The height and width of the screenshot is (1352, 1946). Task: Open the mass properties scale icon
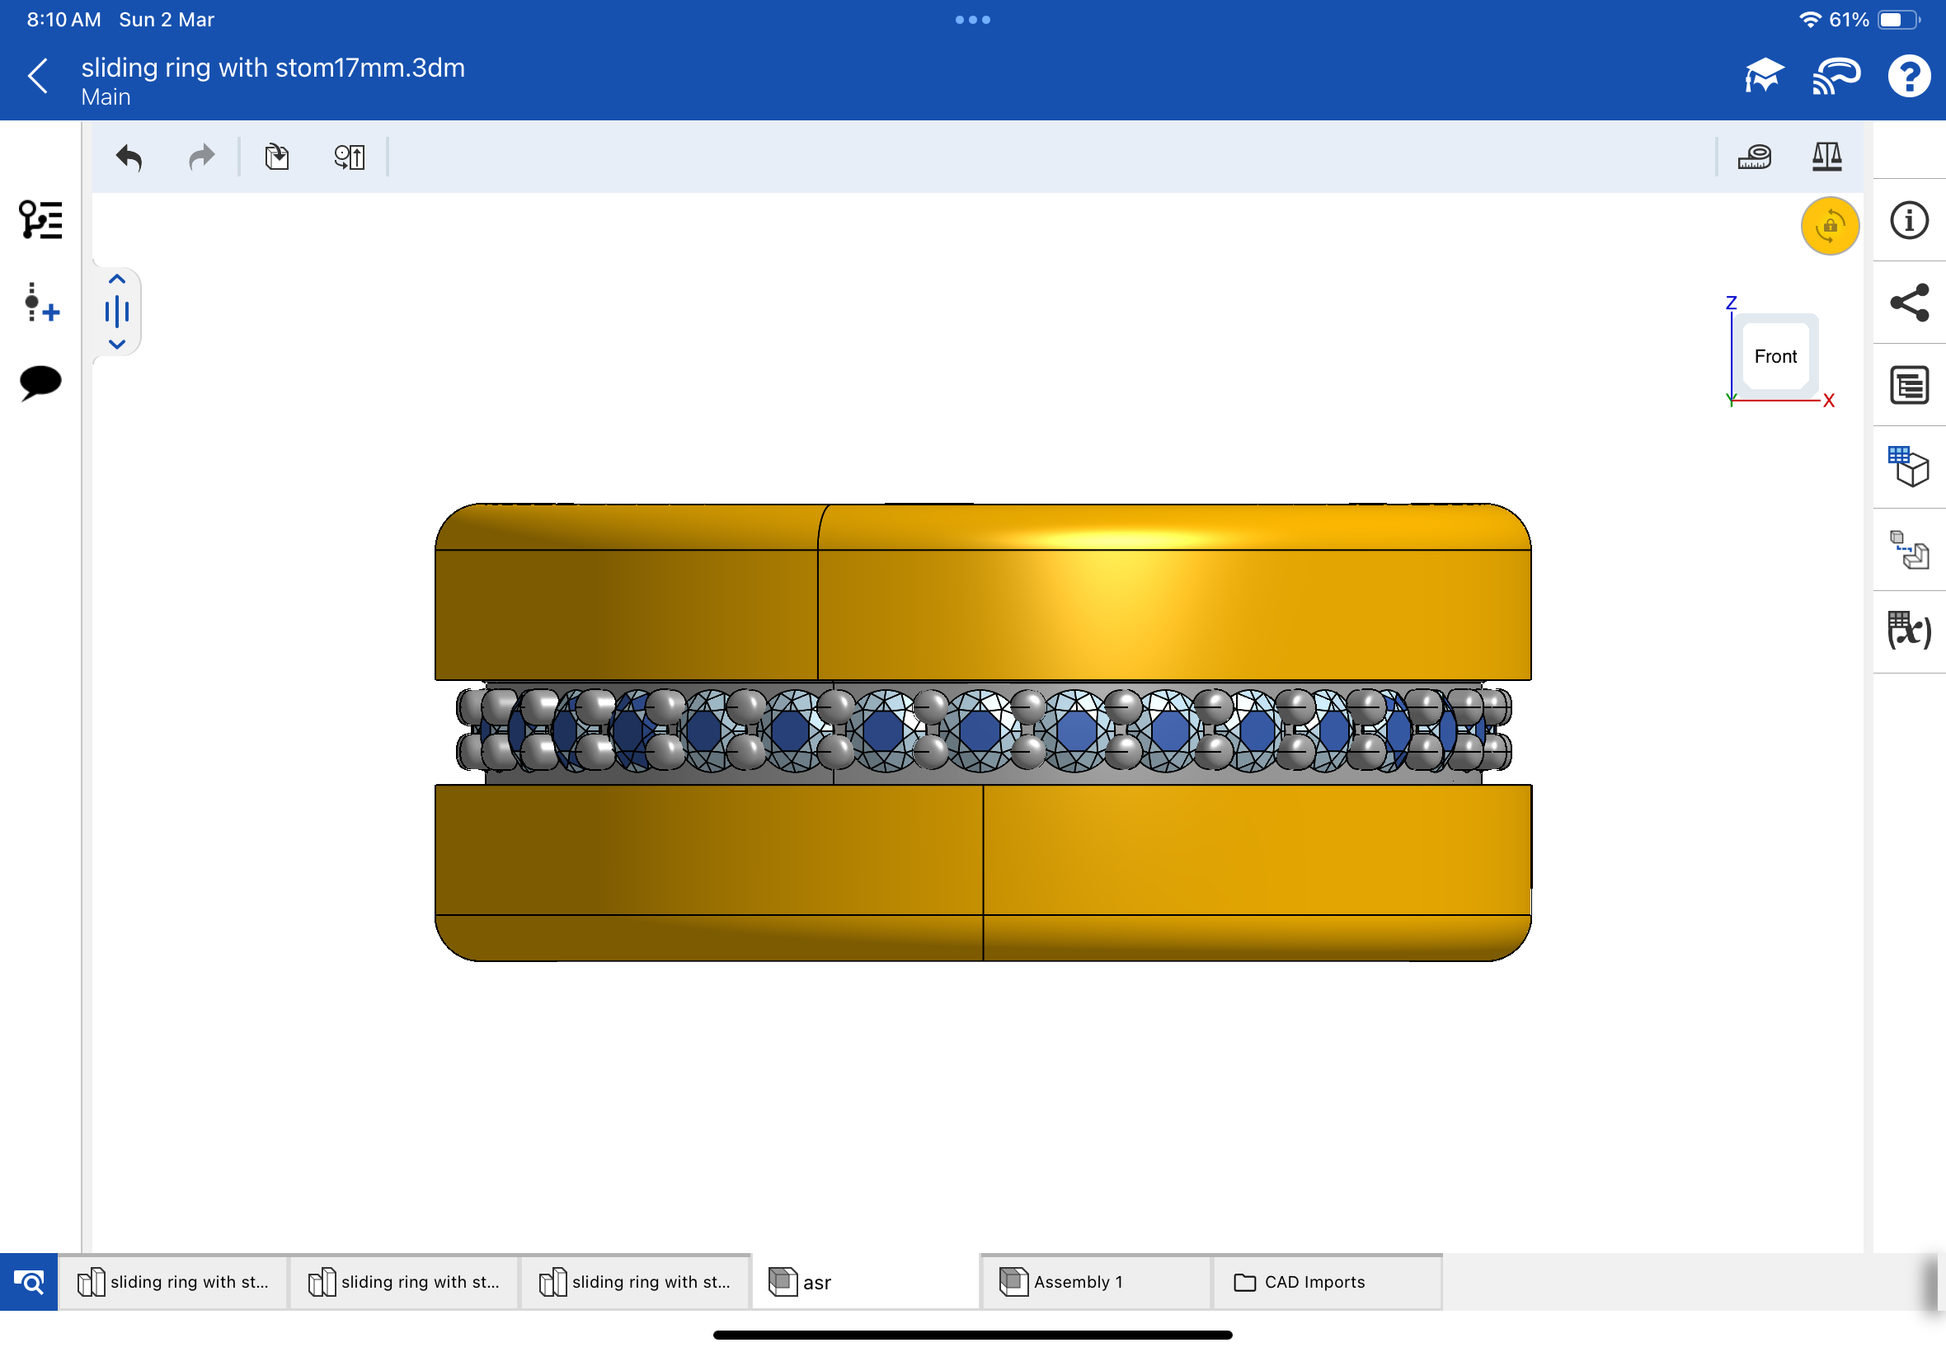point(1827,157)
